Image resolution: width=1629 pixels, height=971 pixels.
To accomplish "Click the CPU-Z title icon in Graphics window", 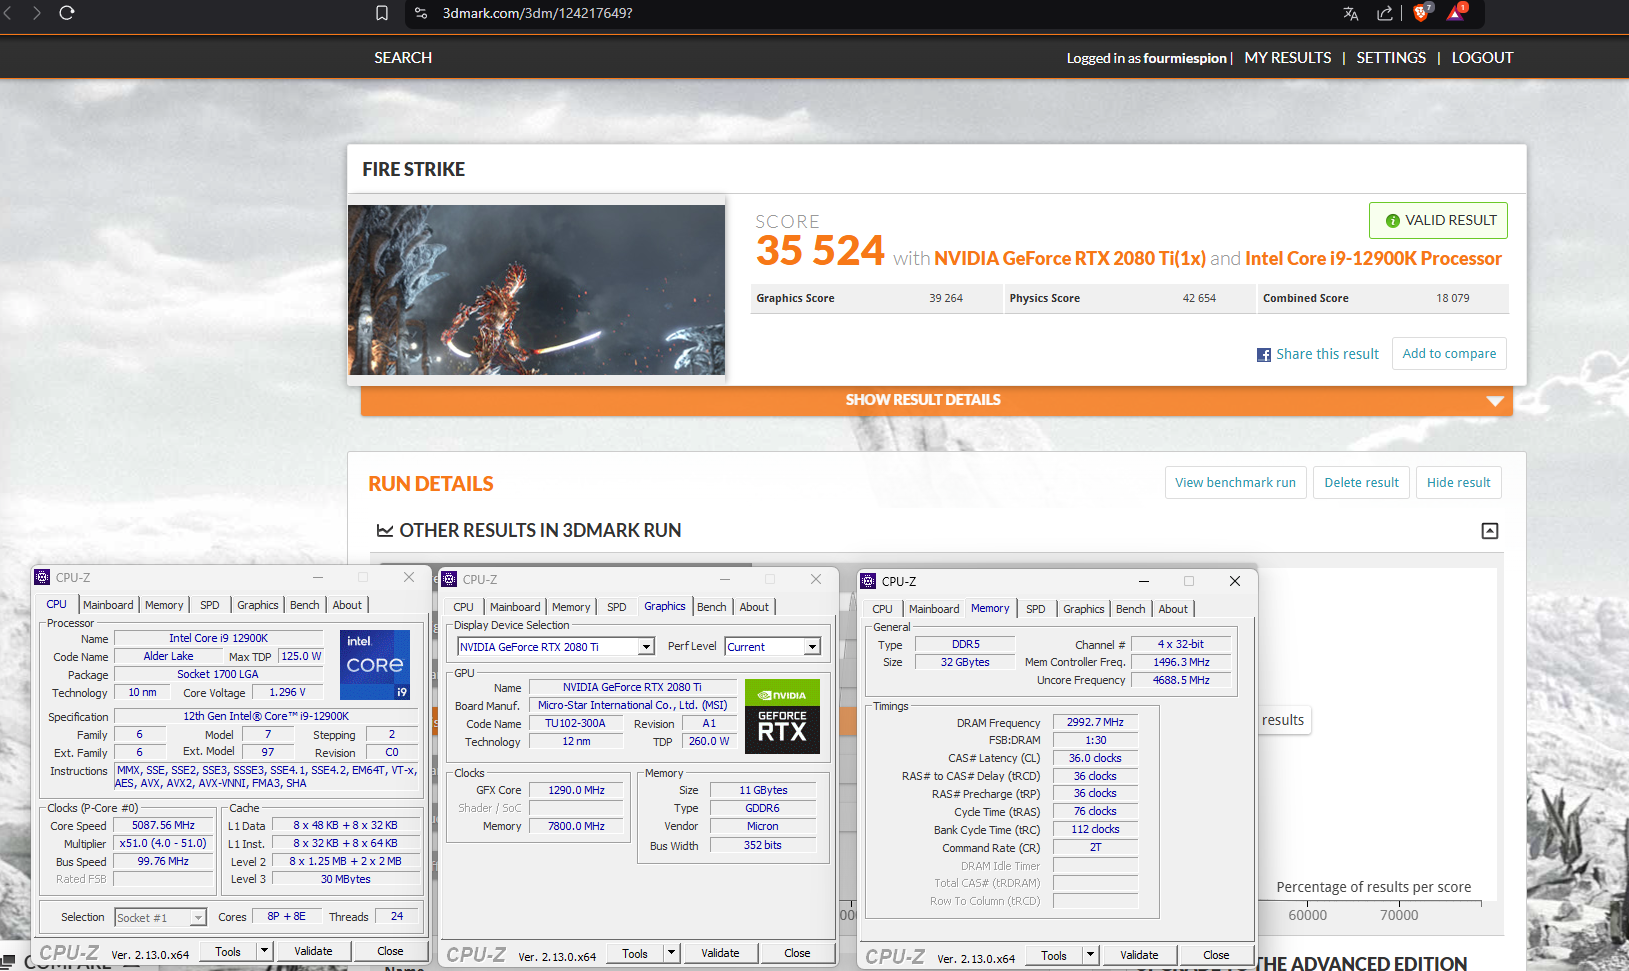I will click(x=450, y=579).
